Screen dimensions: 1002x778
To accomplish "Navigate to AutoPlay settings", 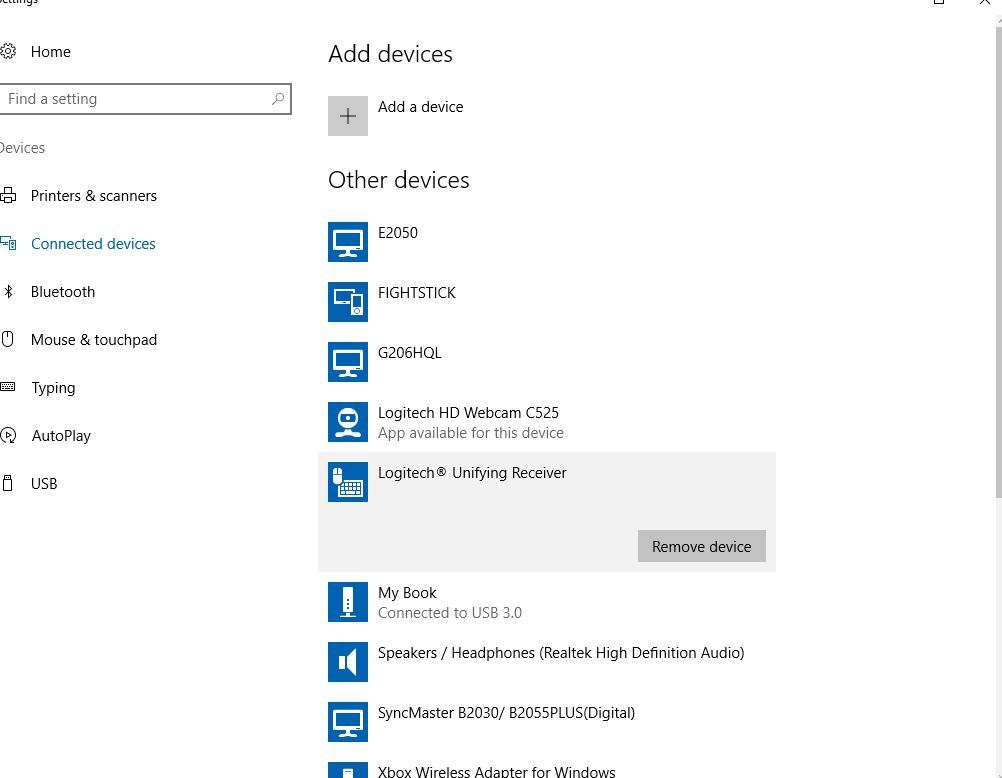I will [x=60, y=436].
